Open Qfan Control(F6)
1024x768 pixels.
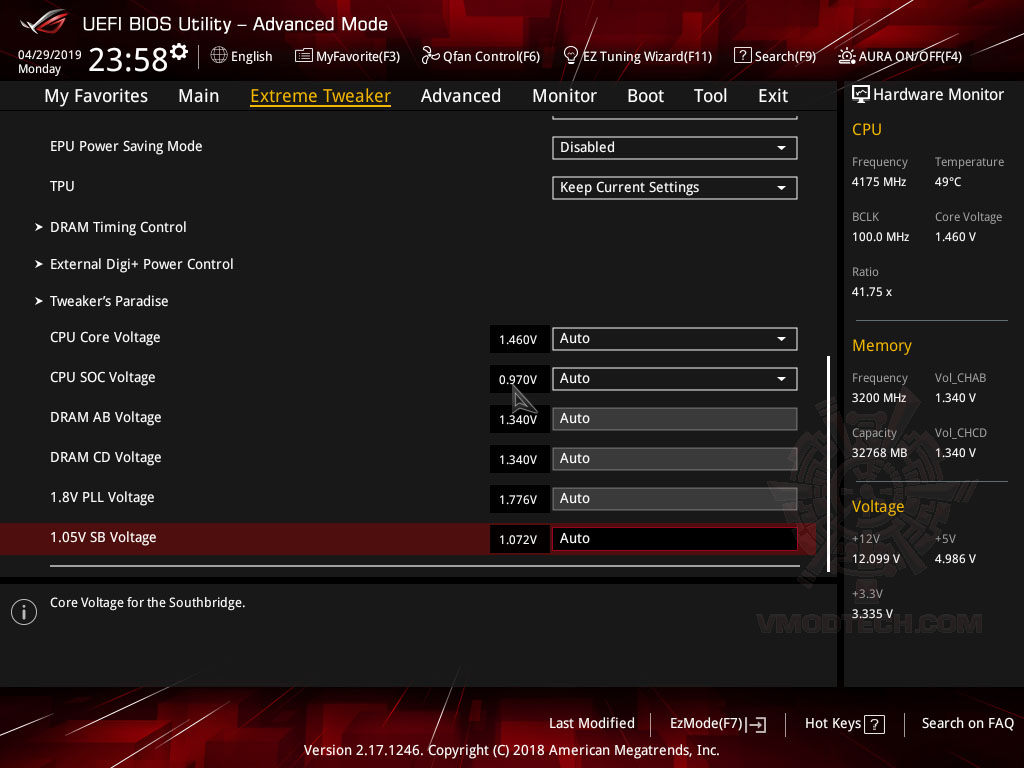click(491, 56)
